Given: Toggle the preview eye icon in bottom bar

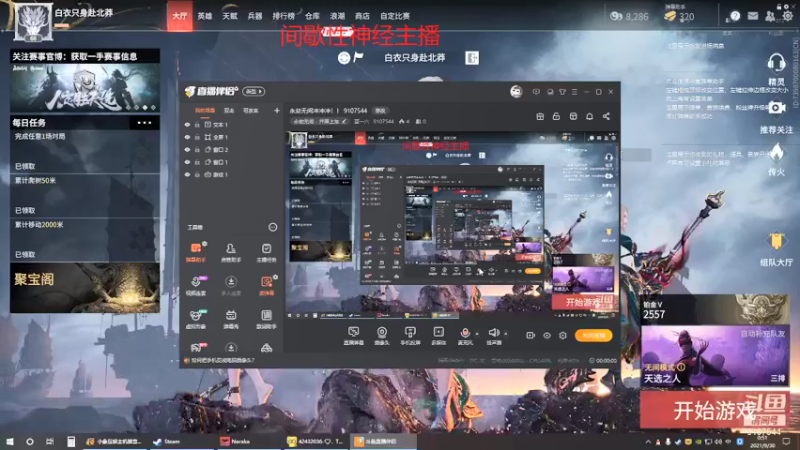Looking at the screenshot, I should [x=546, y=335].
